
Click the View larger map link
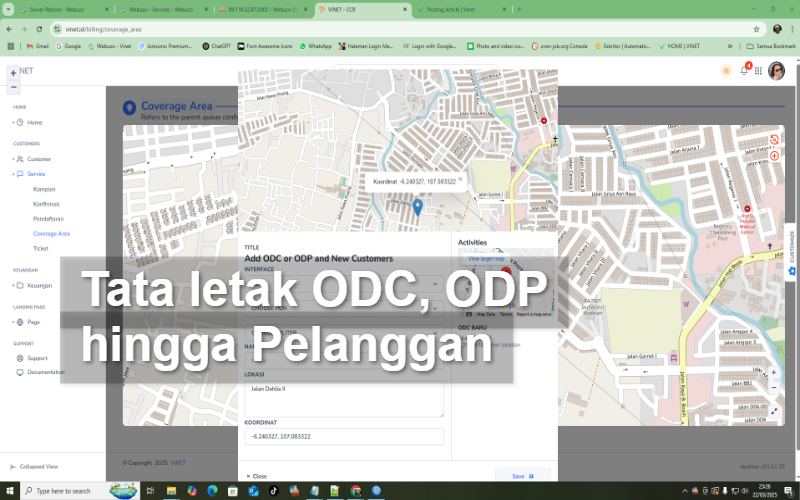pos(486,259)
